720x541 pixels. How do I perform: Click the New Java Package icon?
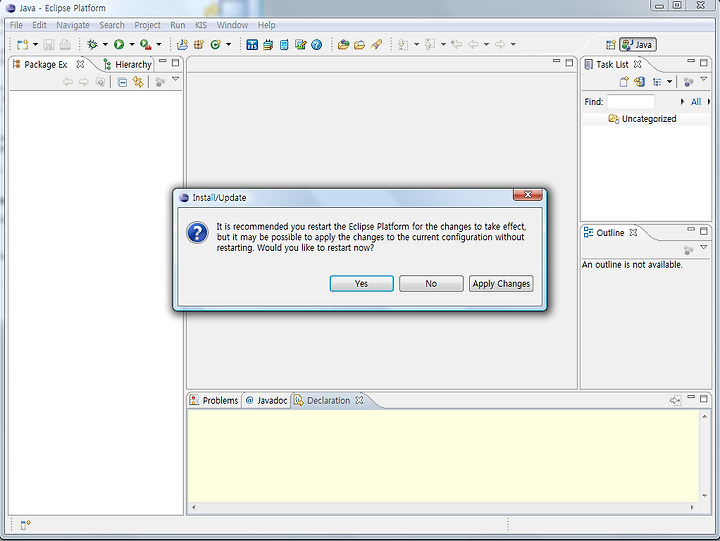[x=199, y=45]
